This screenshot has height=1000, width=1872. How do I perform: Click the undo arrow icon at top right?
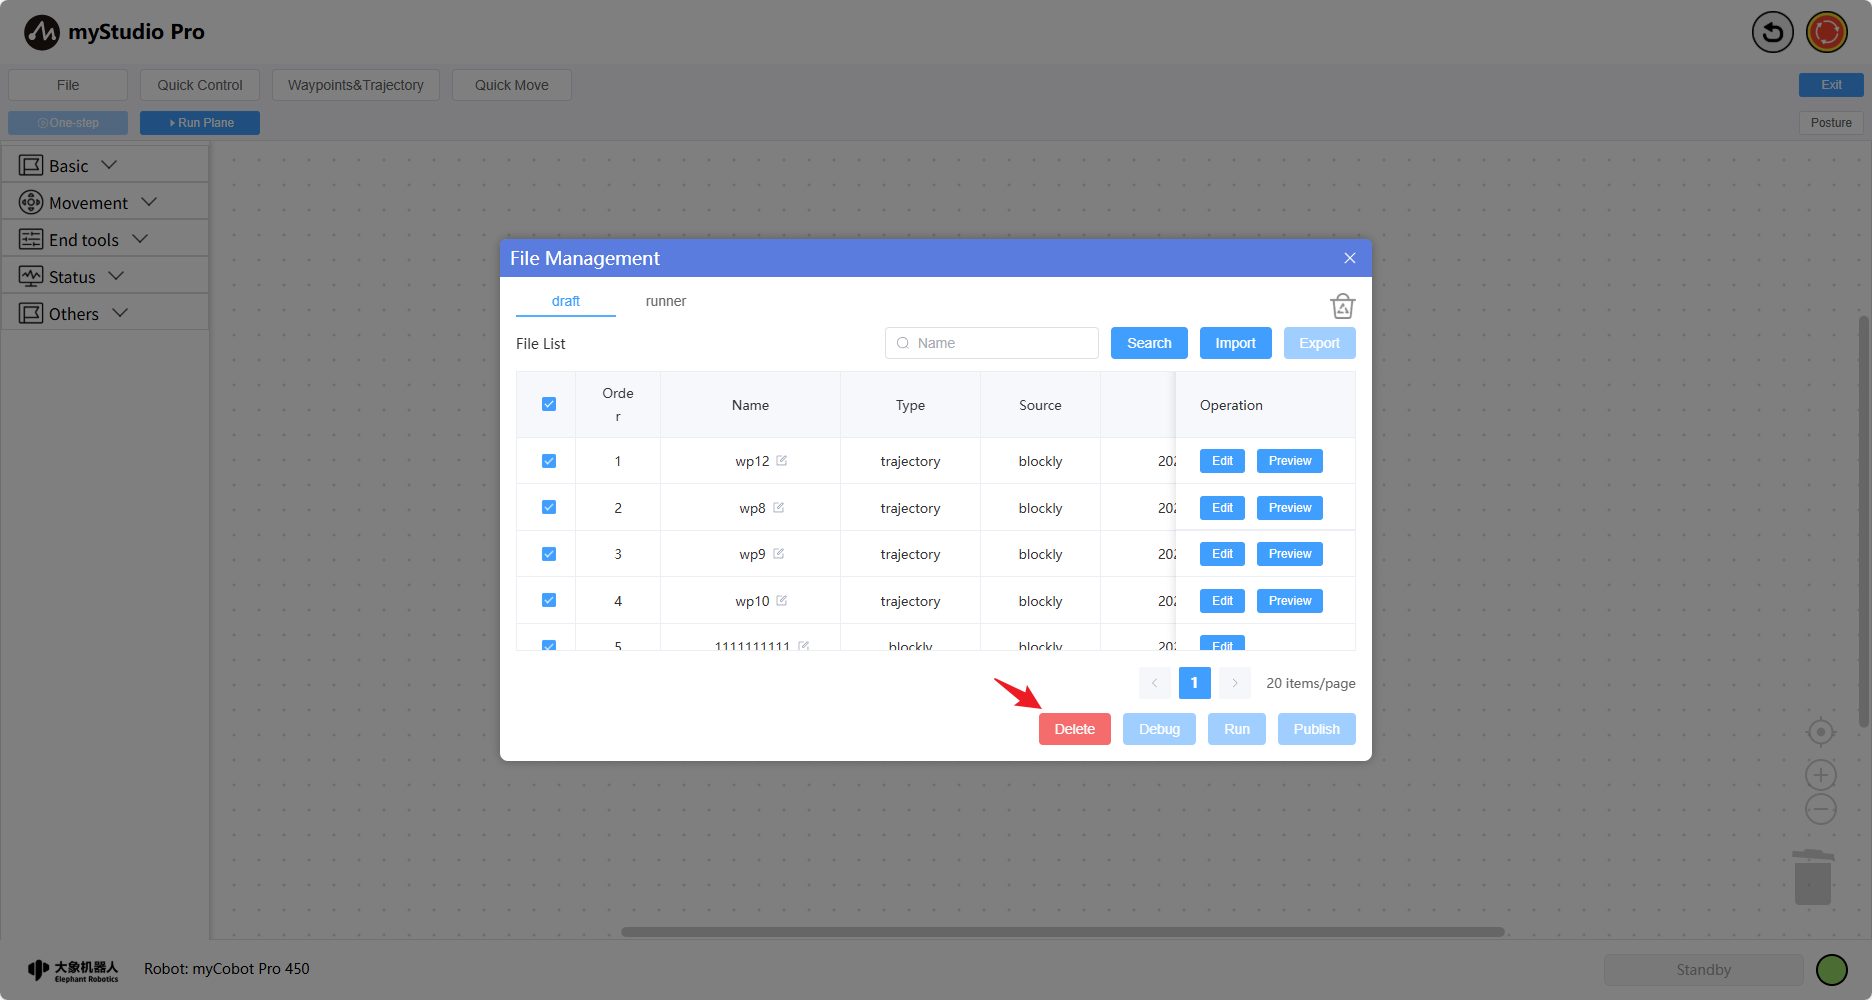[1772, 32]
